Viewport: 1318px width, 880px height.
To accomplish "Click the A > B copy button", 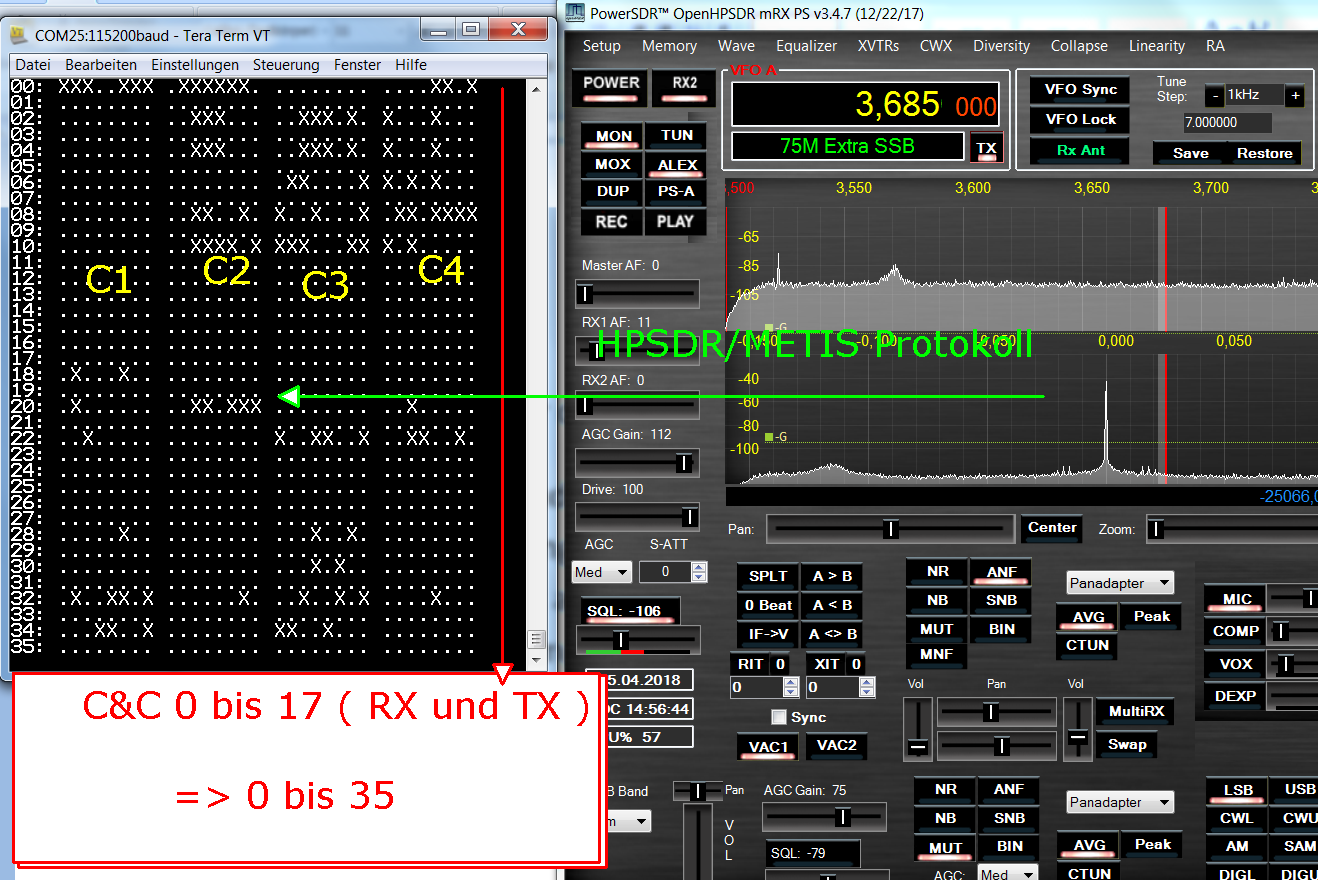I will 832,577.
